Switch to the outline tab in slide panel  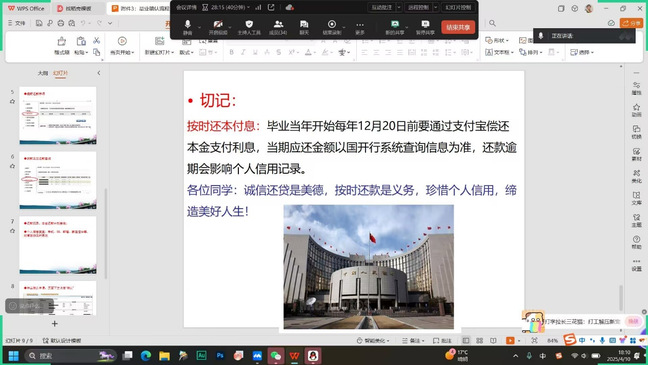pyautogui.click(x=43, y=73)
